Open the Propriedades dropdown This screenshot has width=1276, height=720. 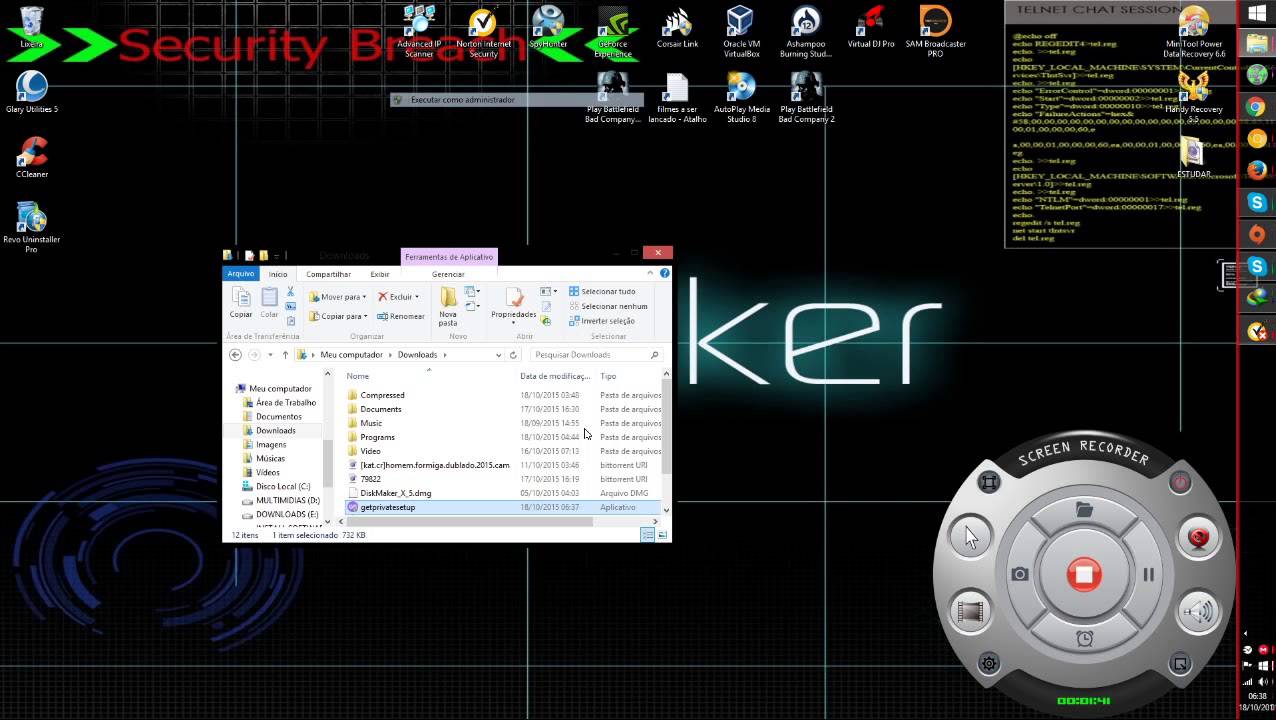tap(514, 306)
